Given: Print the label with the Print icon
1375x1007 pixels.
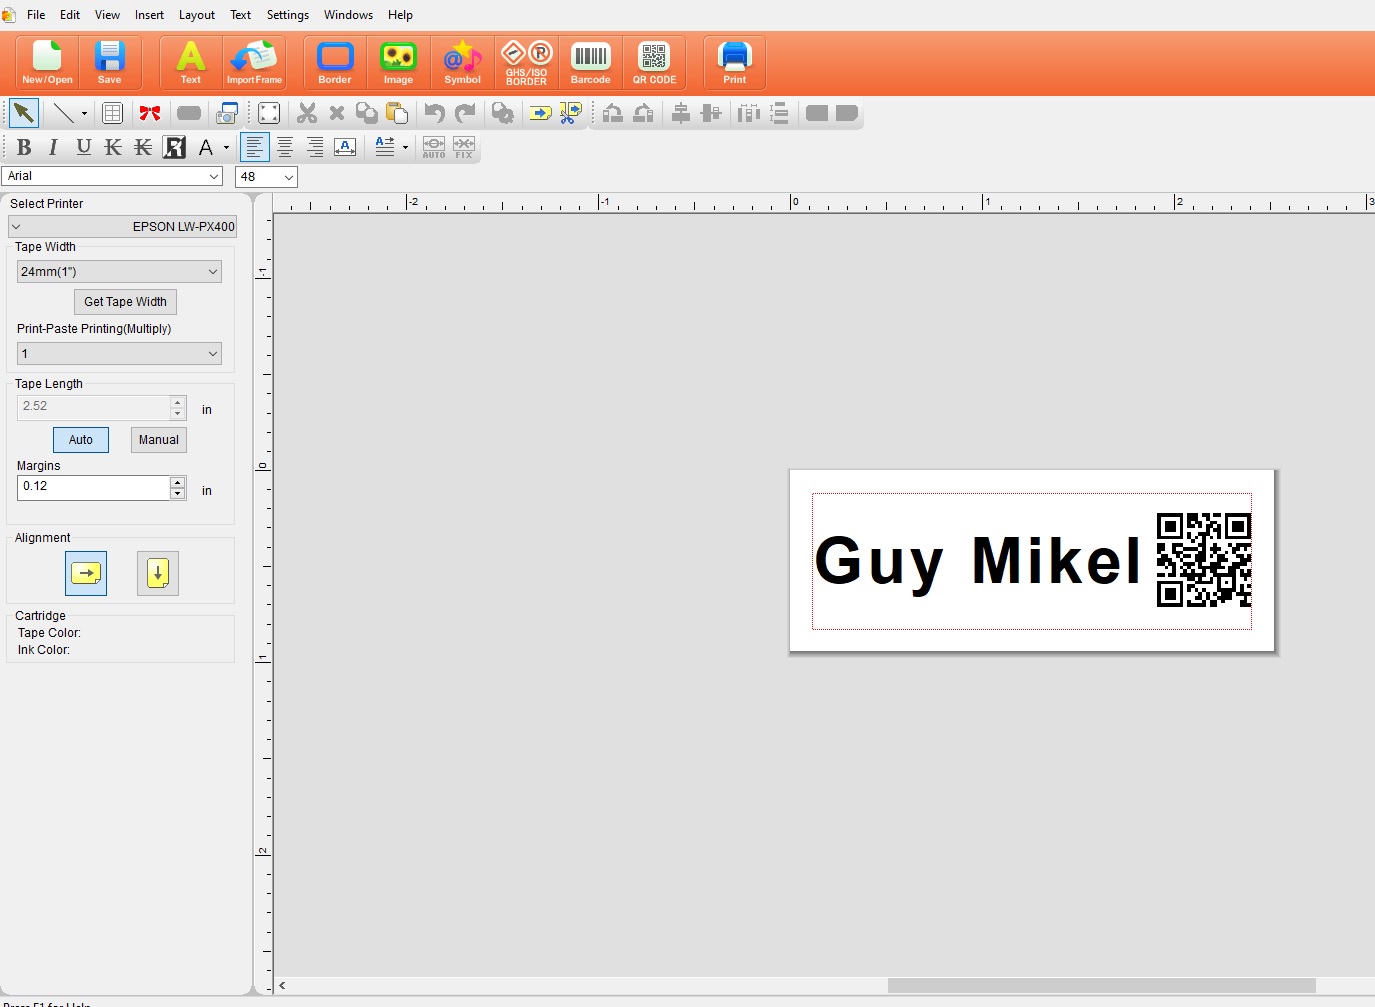Looking at the screenshot, I should (734, 63).
